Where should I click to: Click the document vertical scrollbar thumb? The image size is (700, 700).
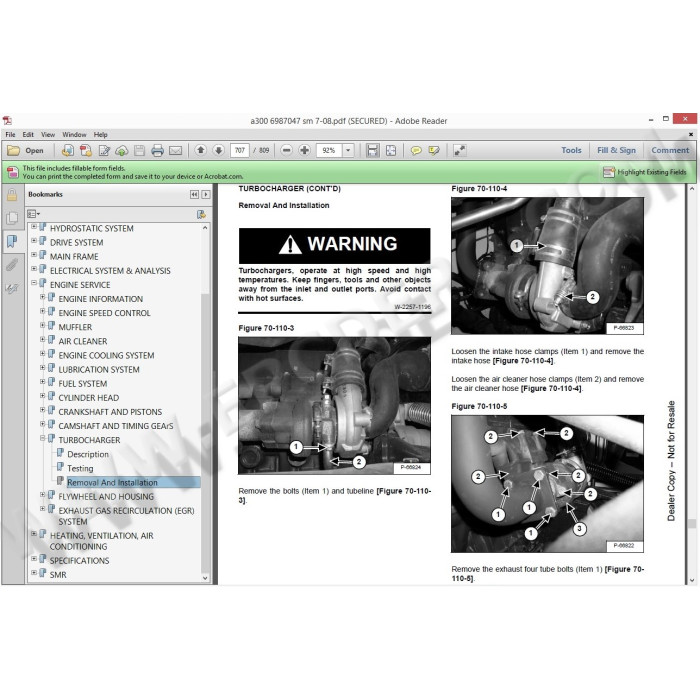692,523
